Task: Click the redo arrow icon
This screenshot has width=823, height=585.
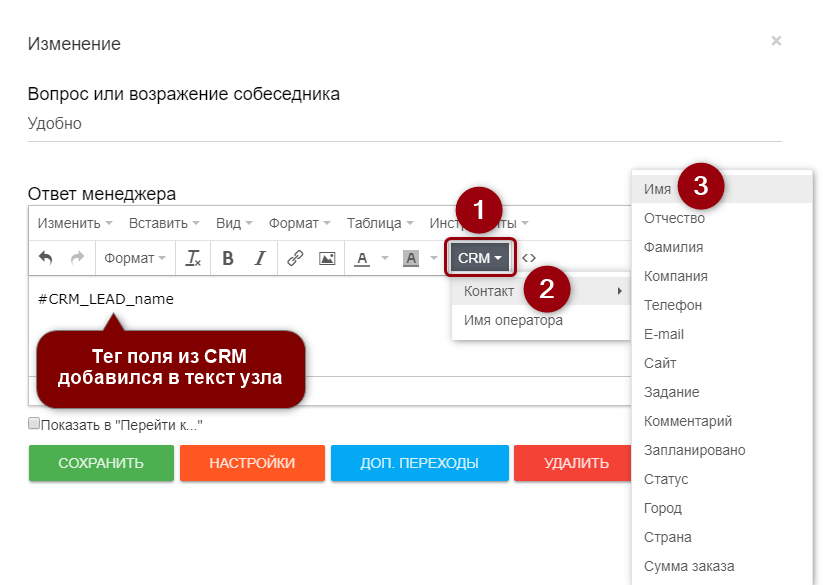Action: click(77, 258)
